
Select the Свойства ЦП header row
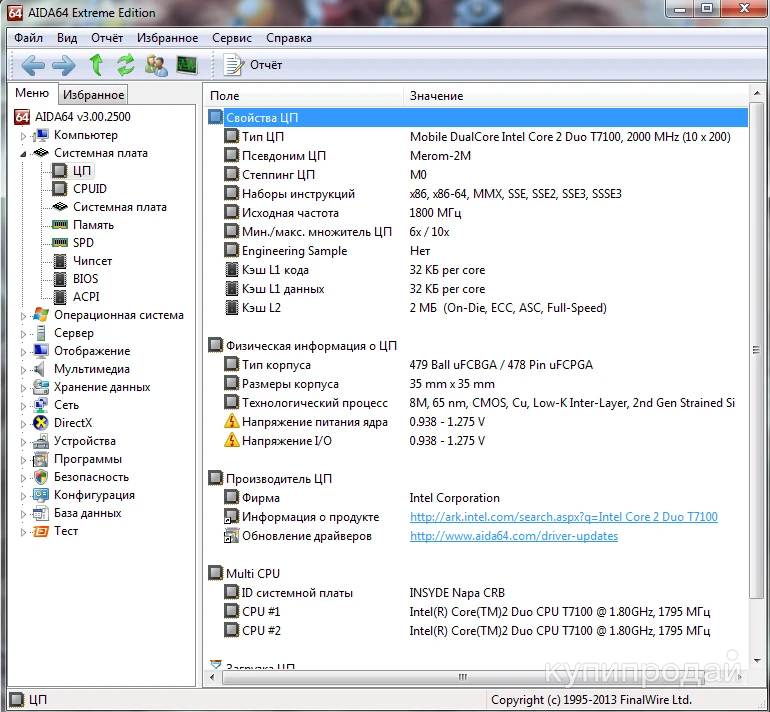pyautogui.click(x=262, y=118)
